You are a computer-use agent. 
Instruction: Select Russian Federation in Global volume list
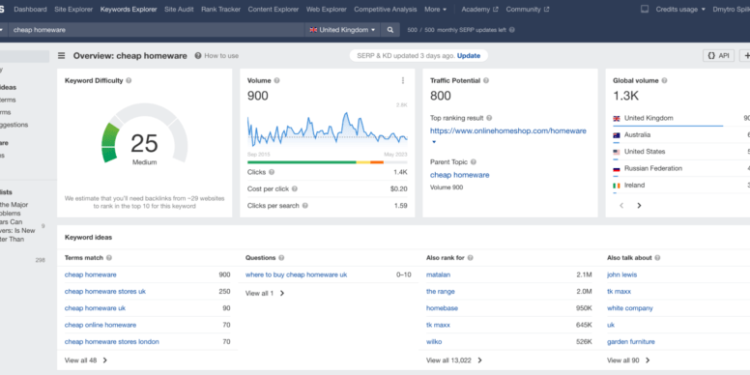pyautogui.click(x=653, y=168)
